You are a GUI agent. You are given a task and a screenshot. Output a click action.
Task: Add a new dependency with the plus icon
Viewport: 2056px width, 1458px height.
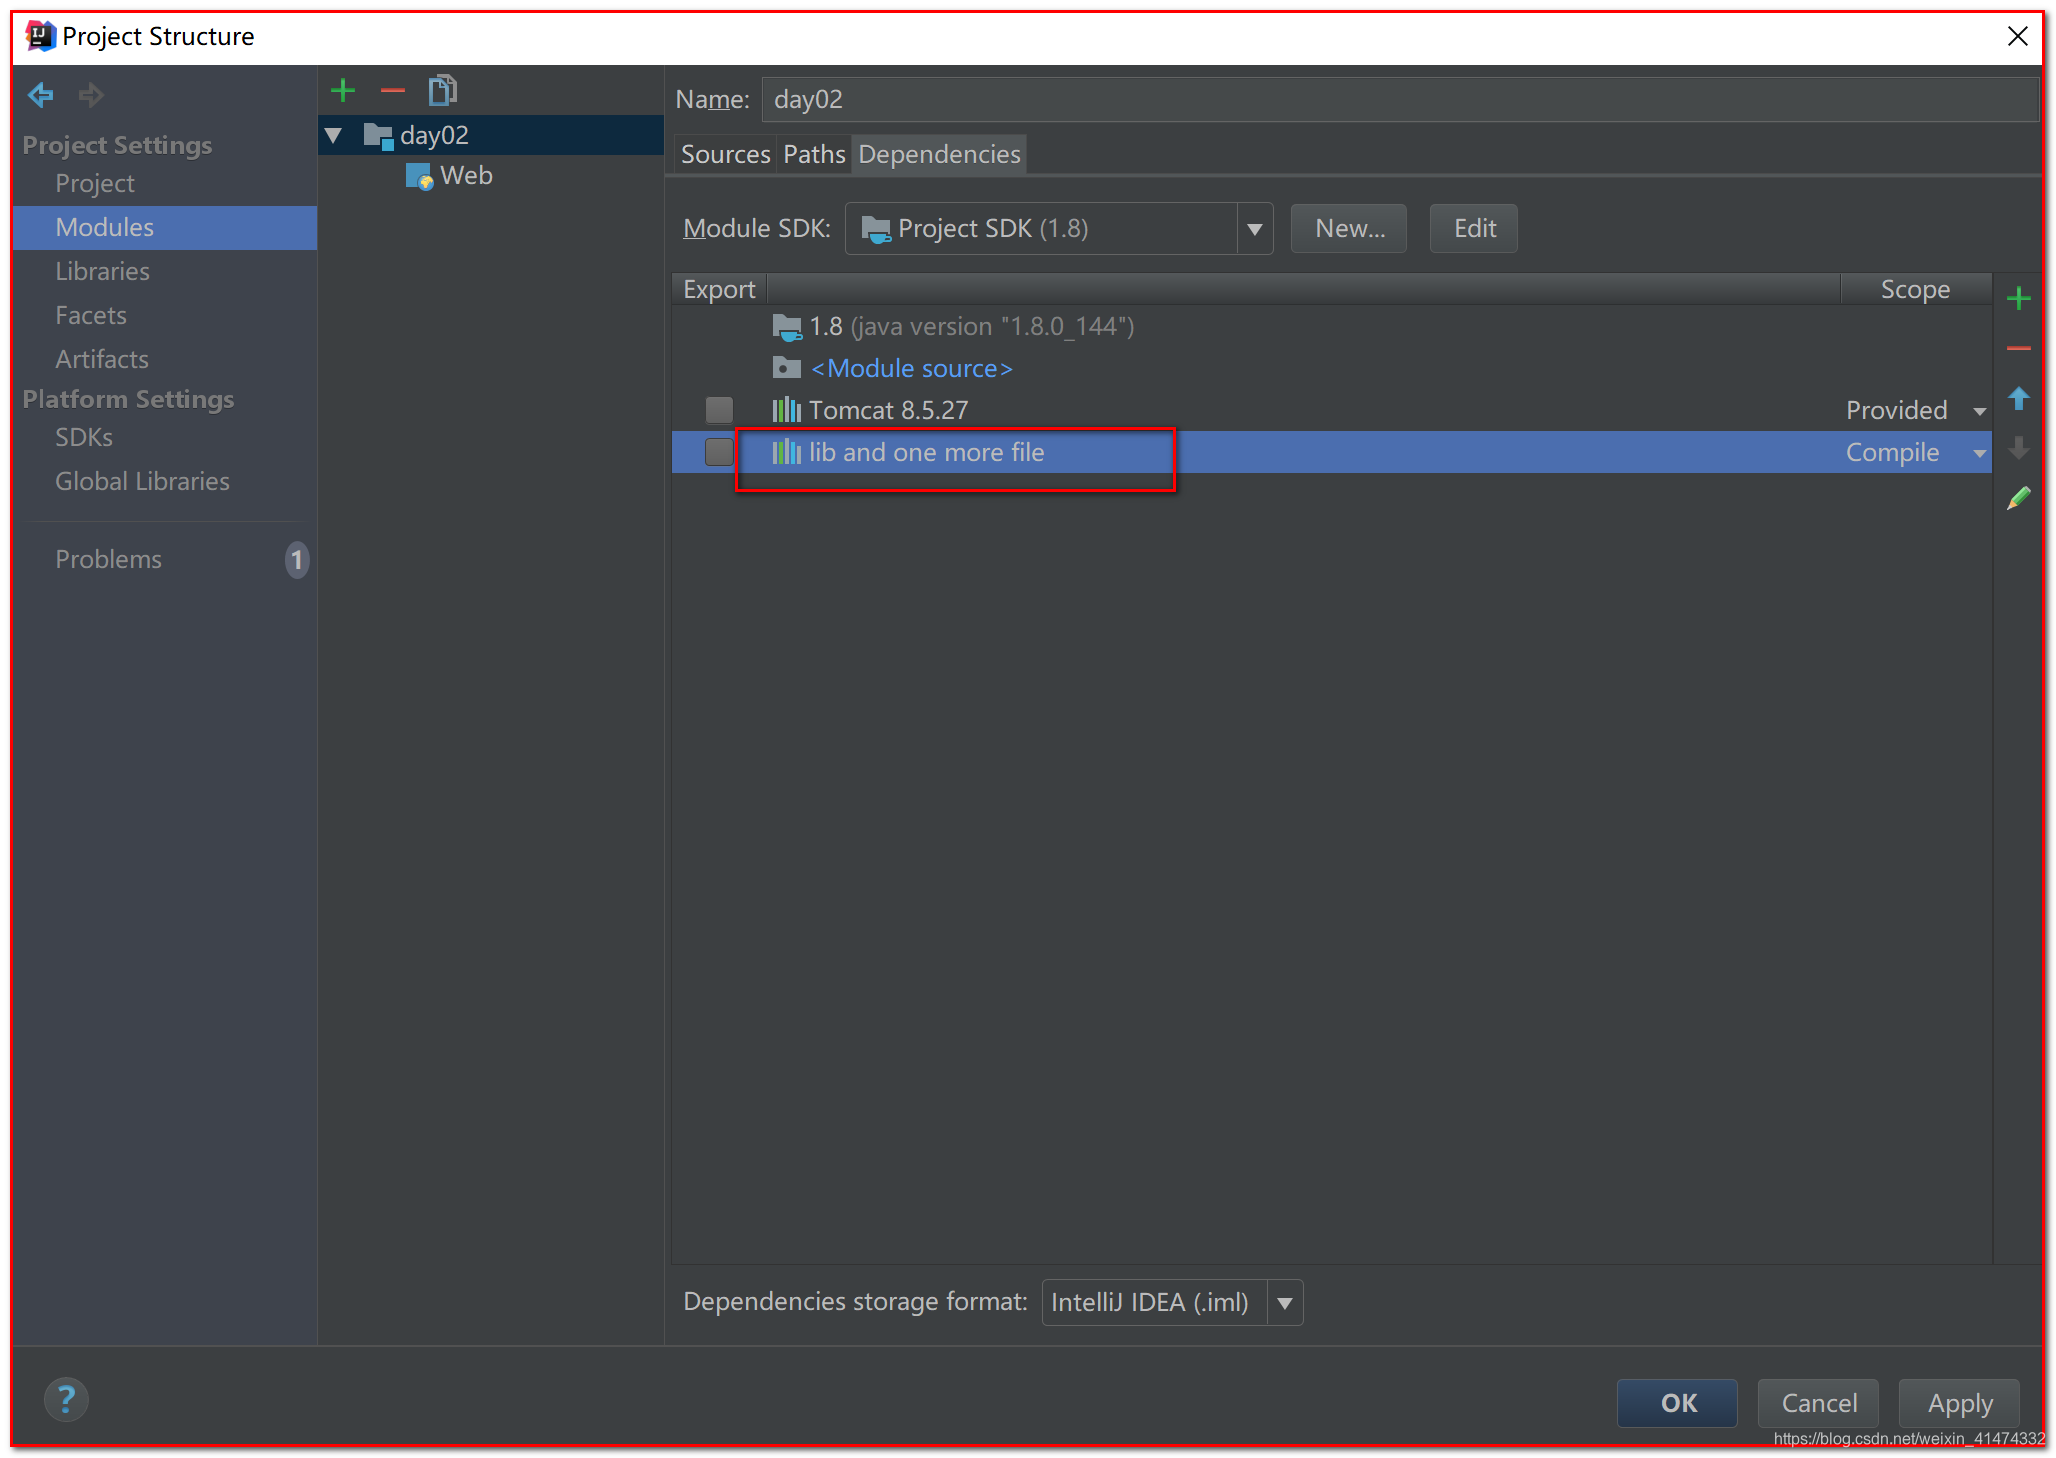pyautogui.click(x=2020, y=297)
